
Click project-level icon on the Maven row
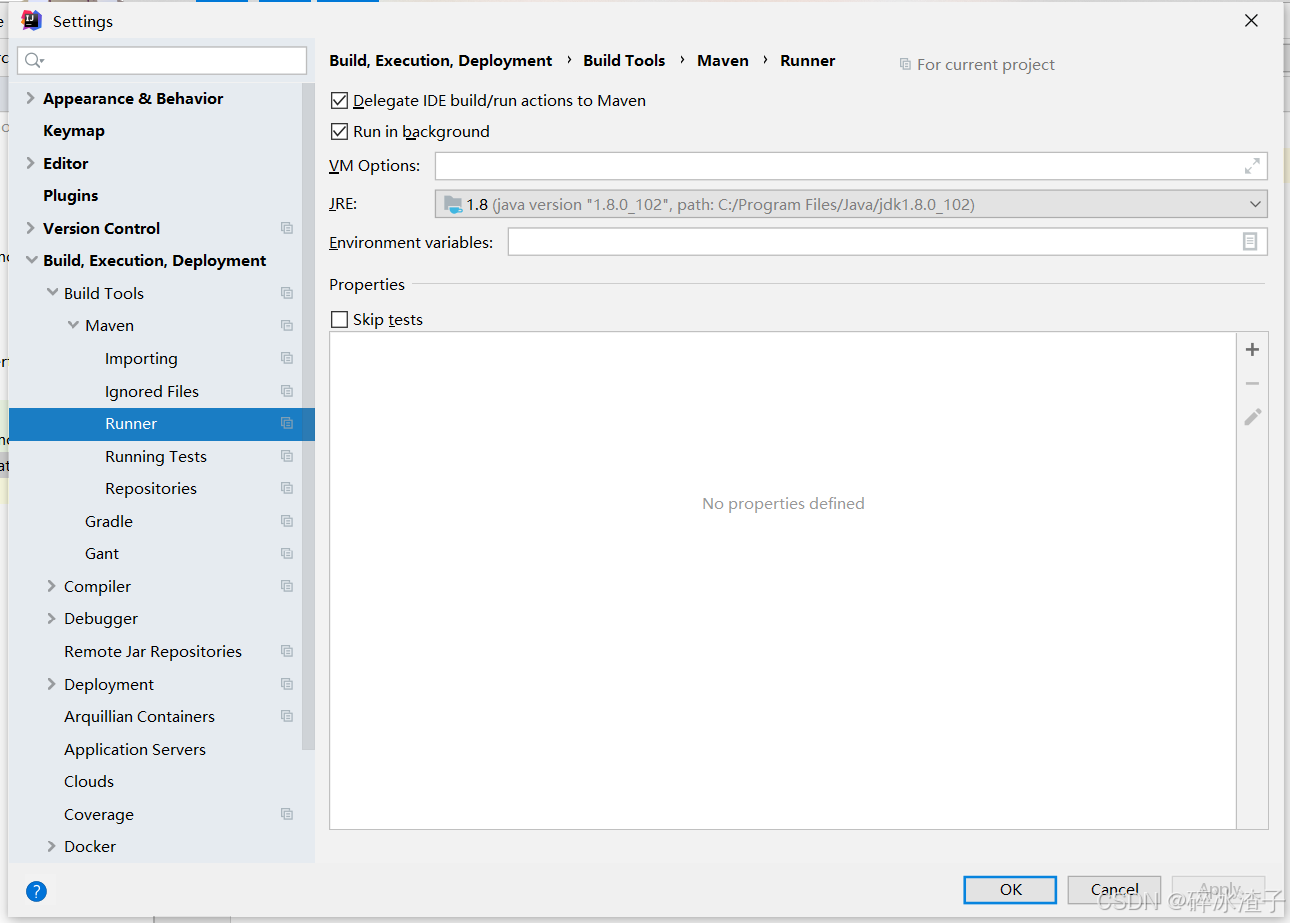pos(287,326)
